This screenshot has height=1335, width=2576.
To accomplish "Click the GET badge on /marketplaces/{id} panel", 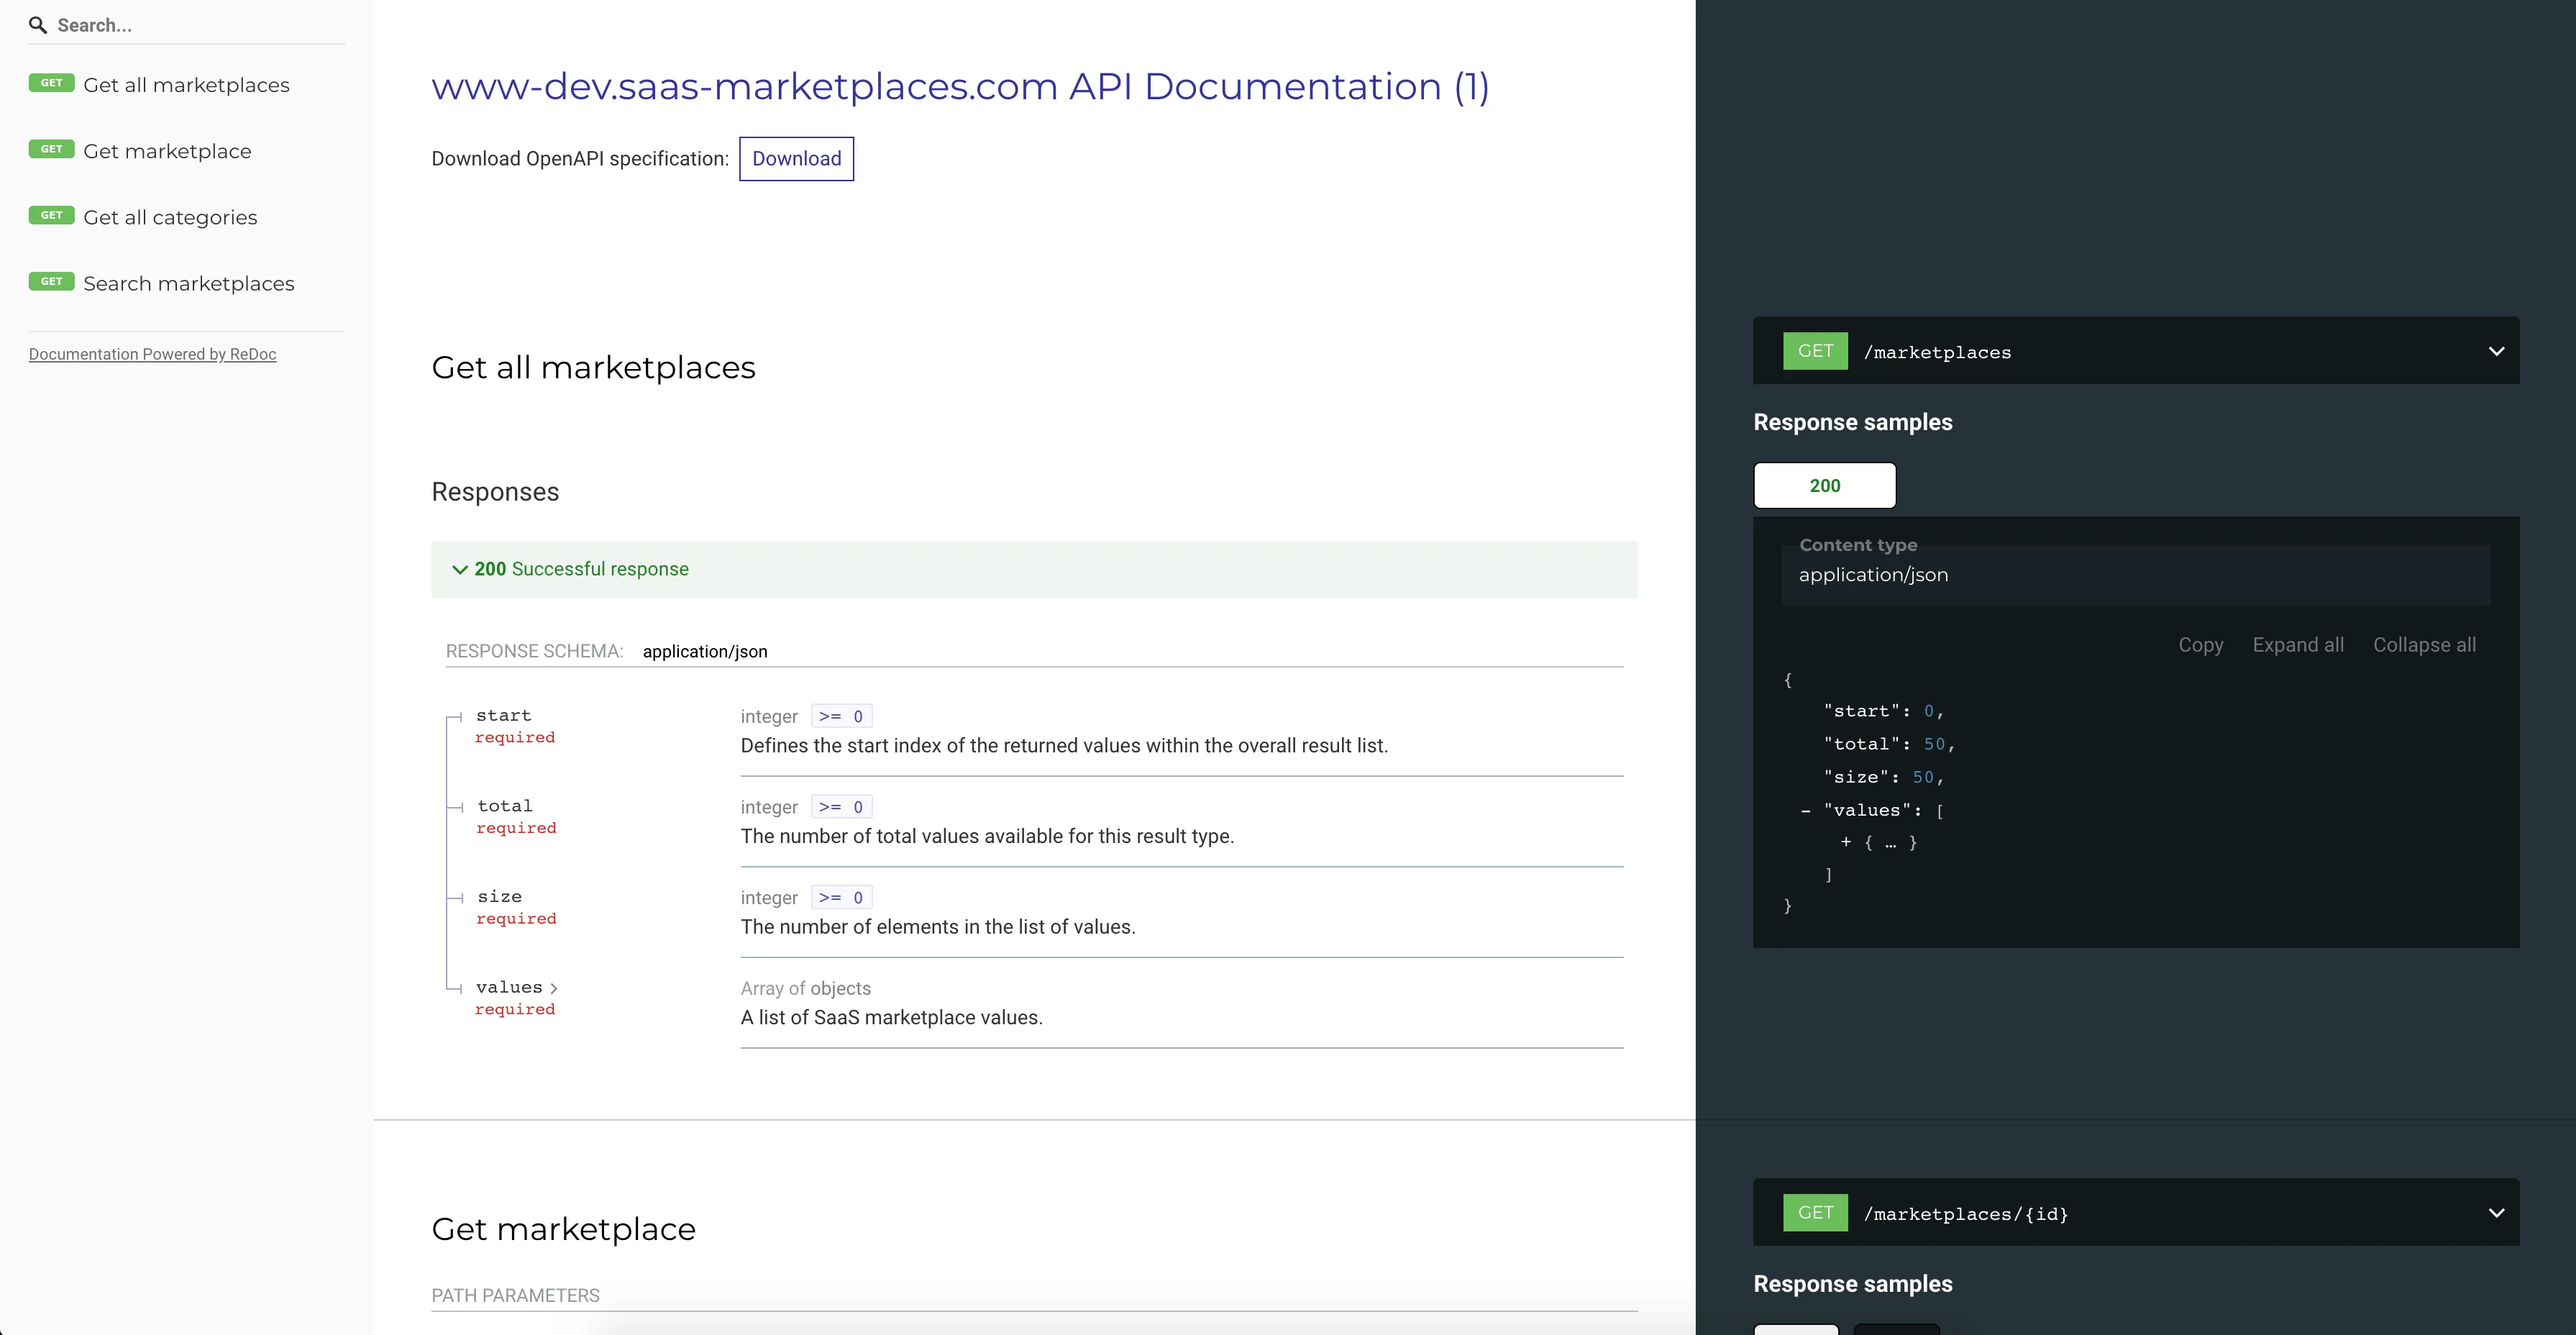I will [1814, 1213].
